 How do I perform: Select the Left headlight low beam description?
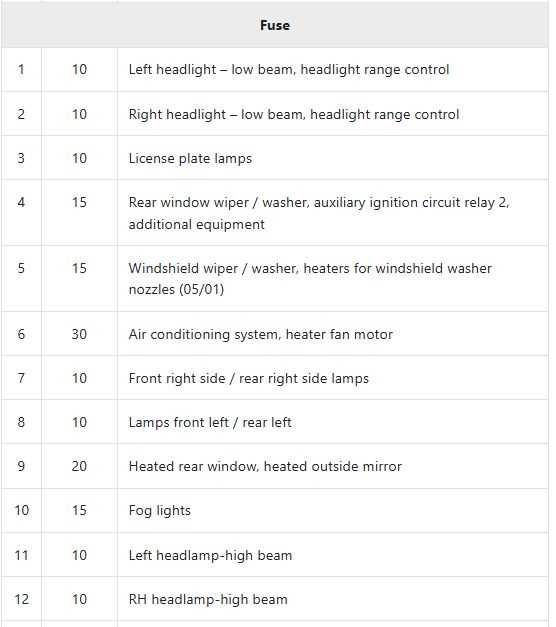[x=289, y=70]
